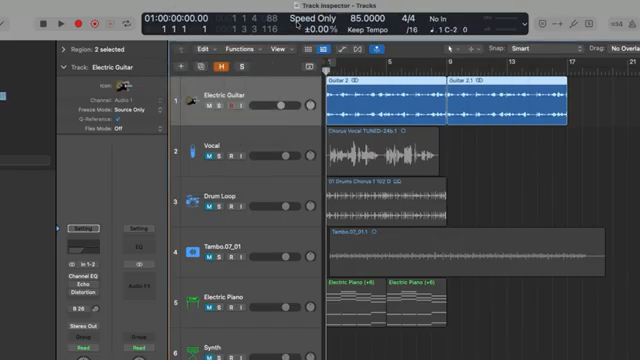Solo the Electric Guitar track
This screenshot has width=640, height=360.
pyautogui.click(x=219, y=106)
